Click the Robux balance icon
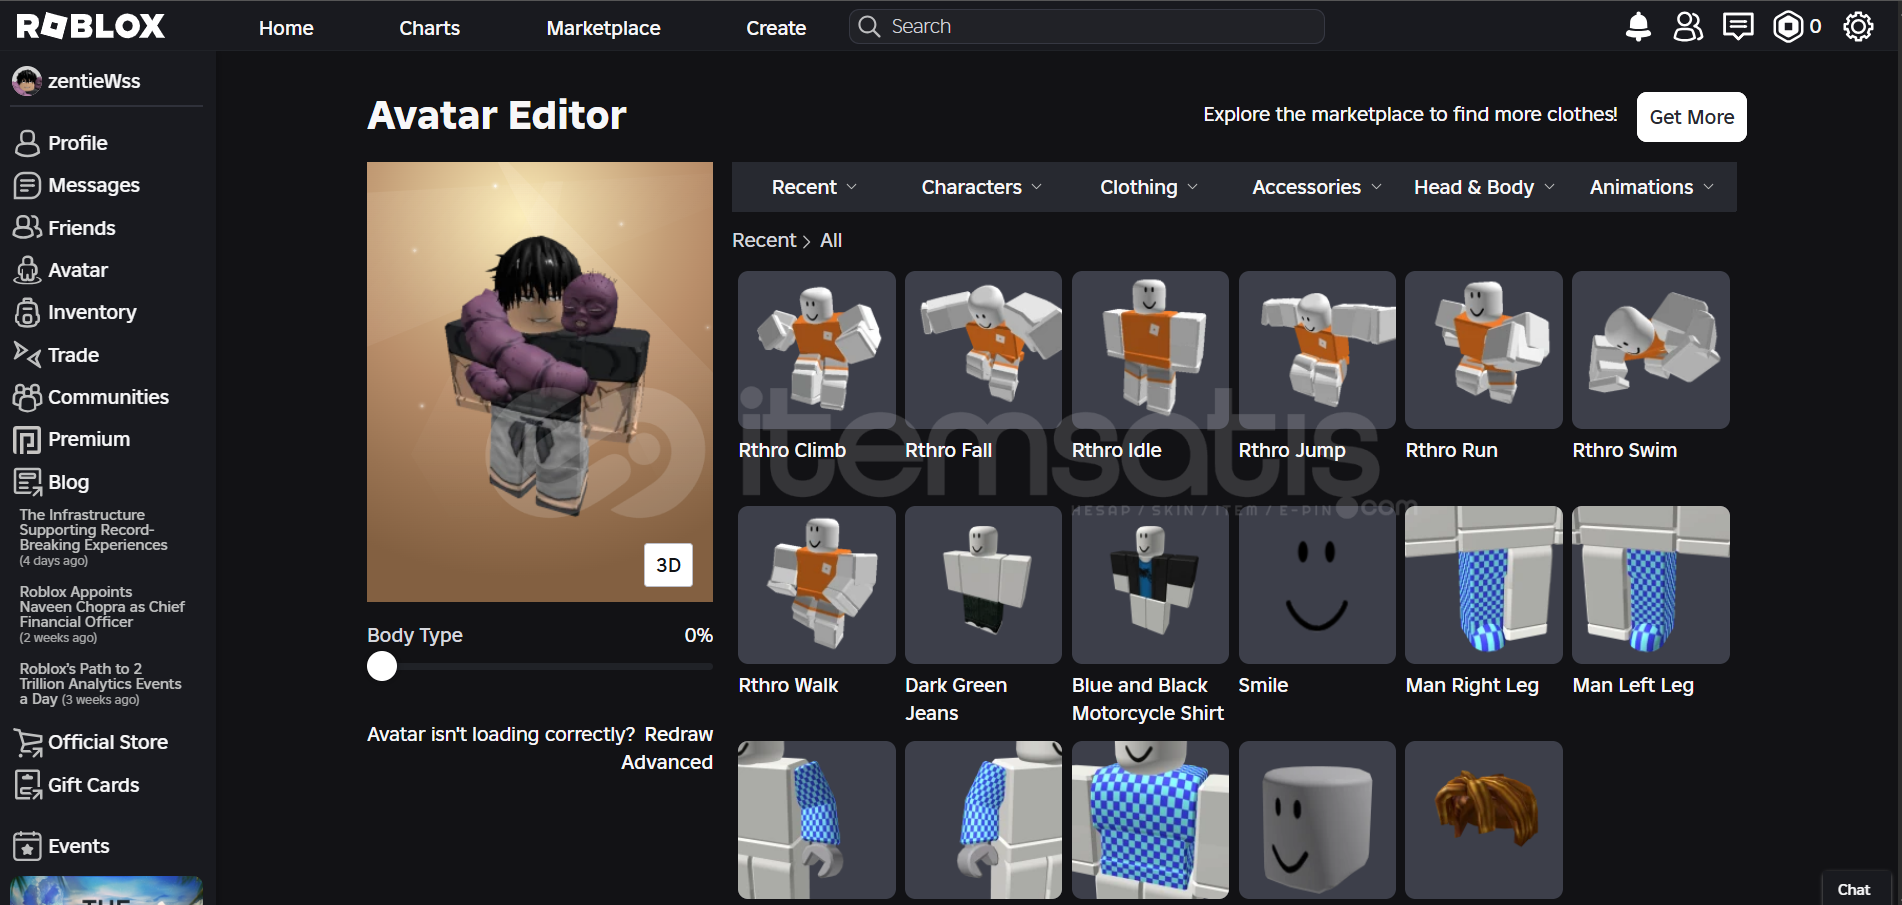The image size is (1902, 905). coord(1788,27)
